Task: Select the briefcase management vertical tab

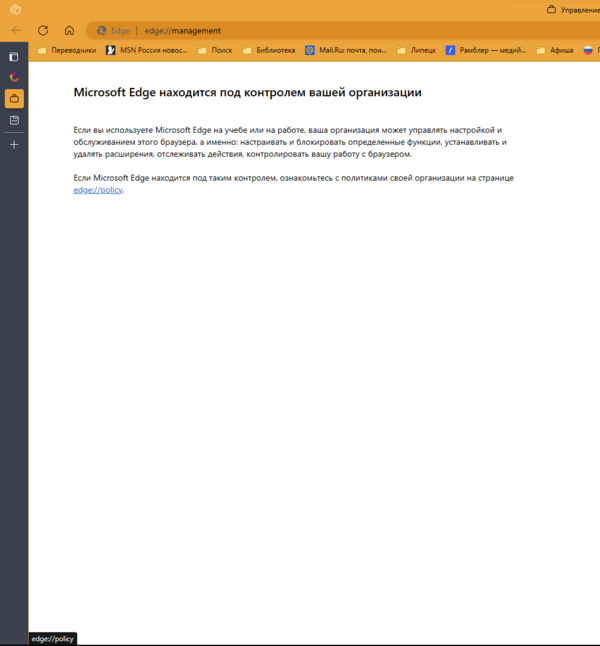Action: [x=14, y=99]
